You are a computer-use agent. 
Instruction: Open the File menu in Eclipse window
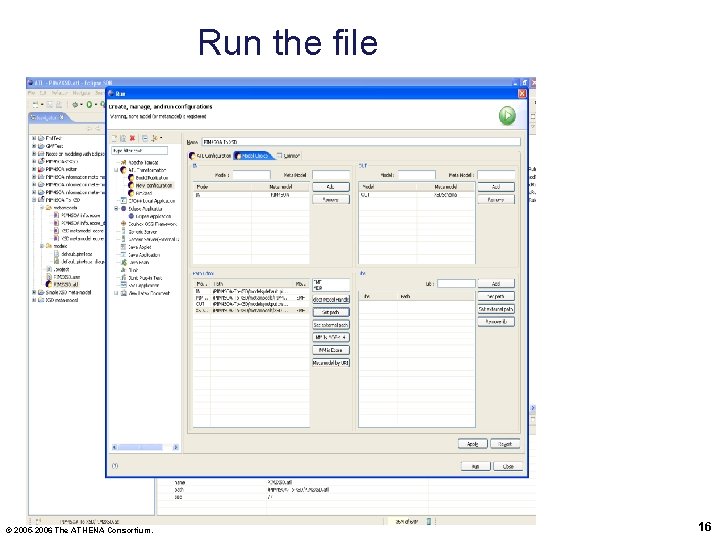tap(31, 93)
